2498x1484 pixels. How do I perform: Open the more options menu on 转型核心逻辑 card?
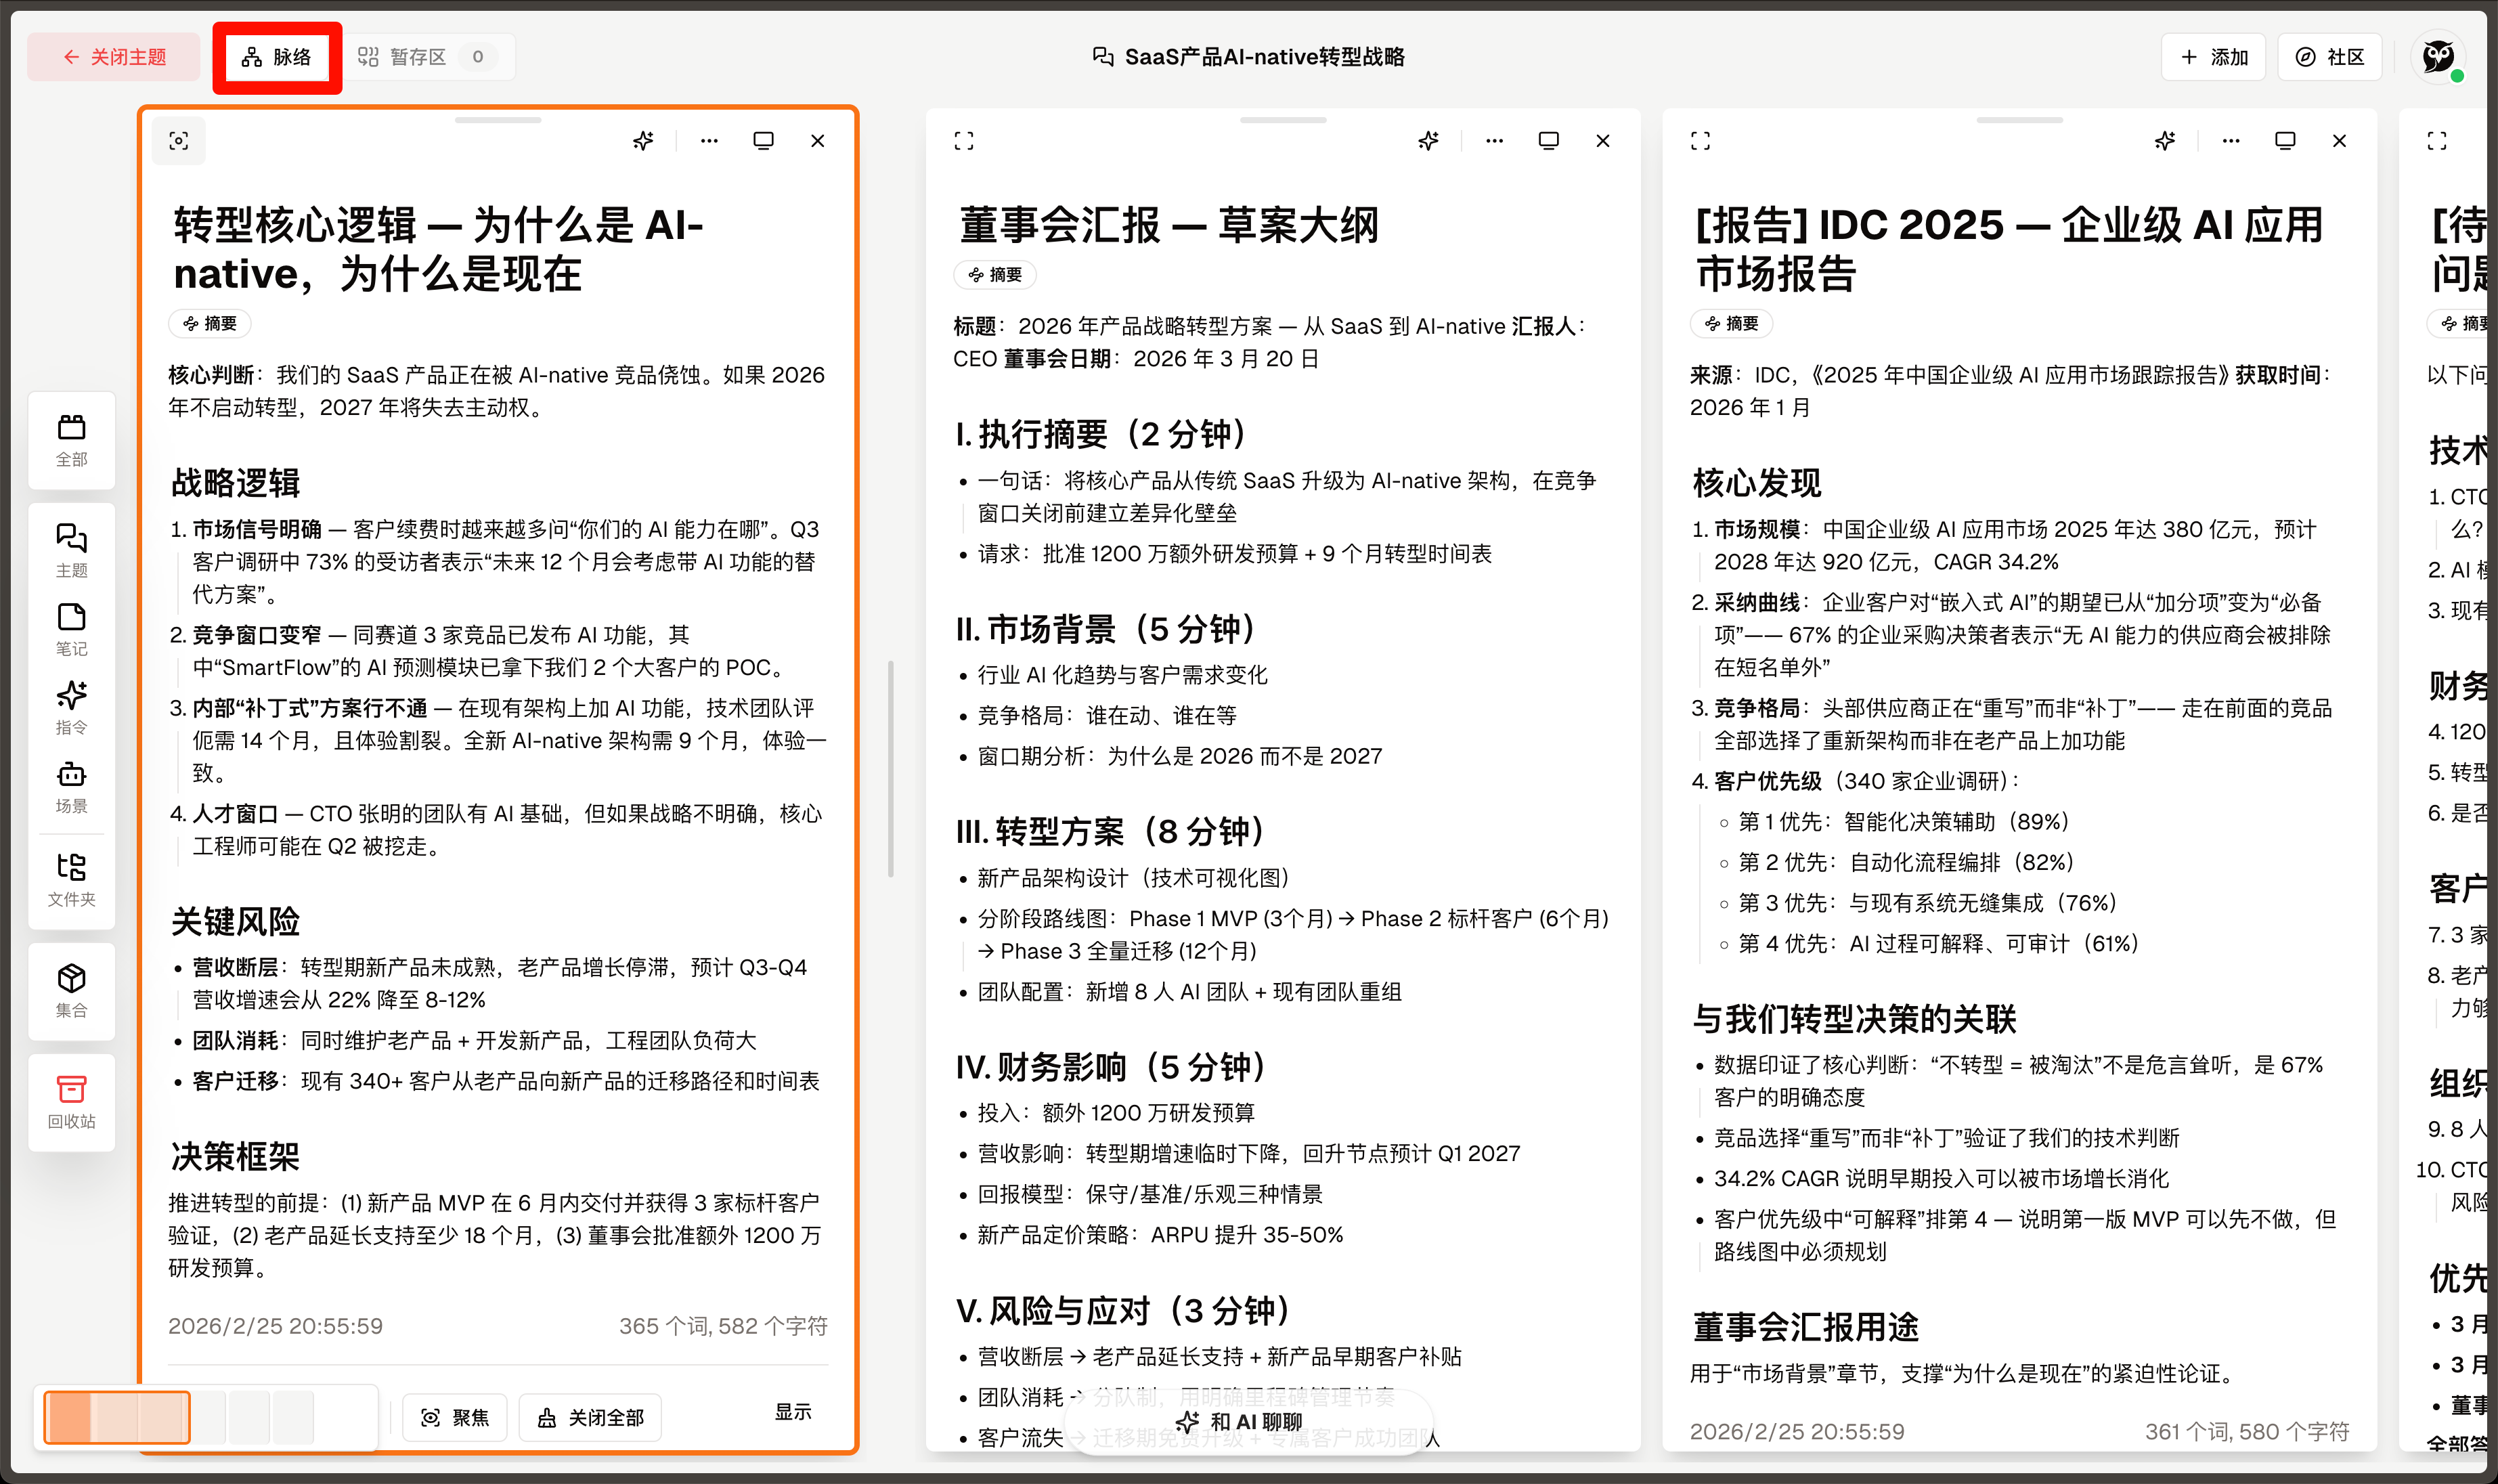(x=709, y=141)
